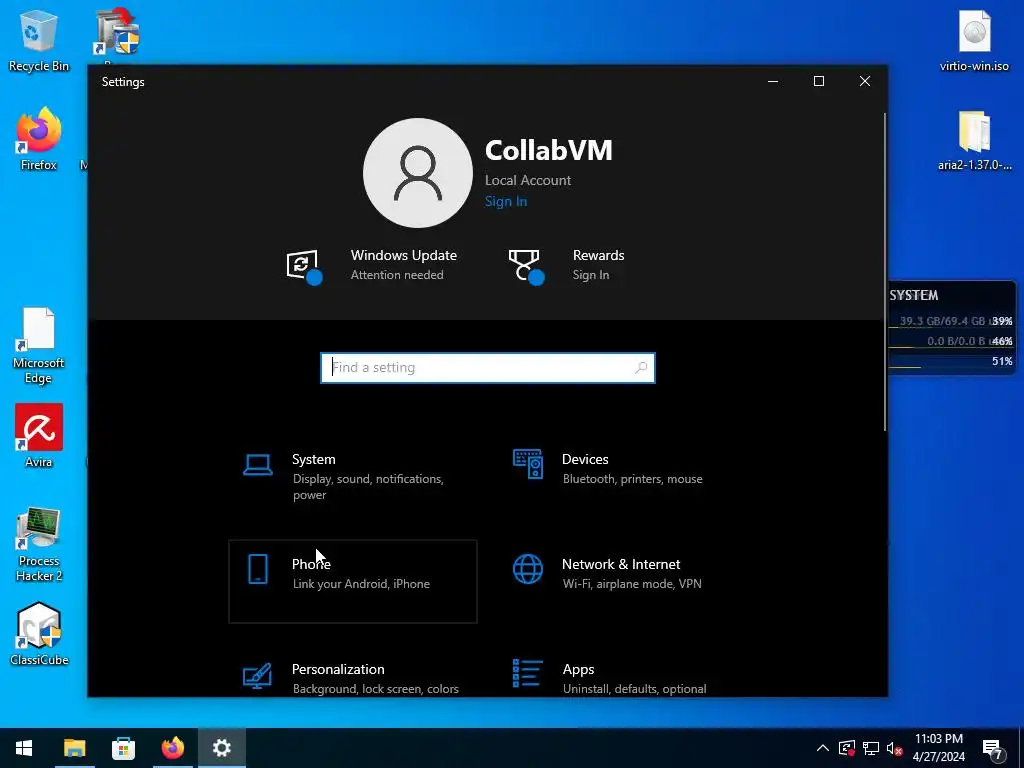Click the CollabVM profile avatar

tap(418, 173)
